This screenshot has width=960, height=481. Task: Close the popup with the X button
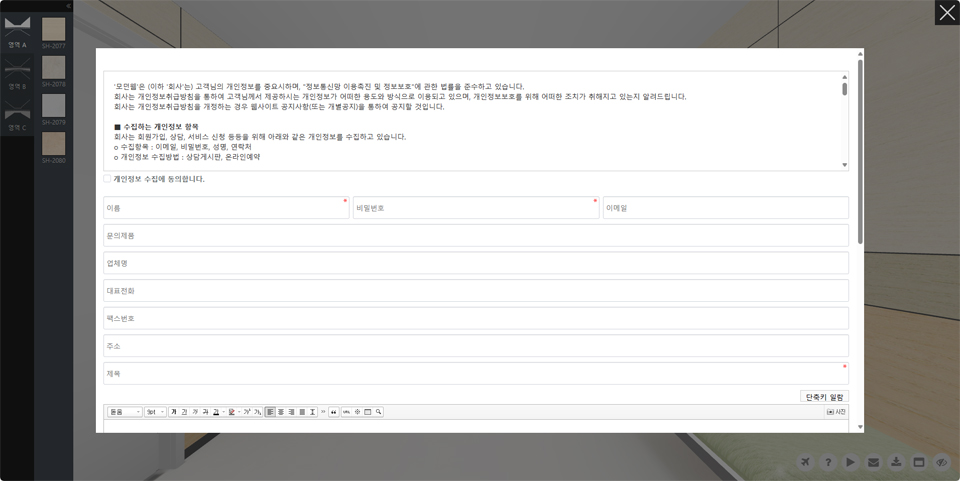[946, 12]
